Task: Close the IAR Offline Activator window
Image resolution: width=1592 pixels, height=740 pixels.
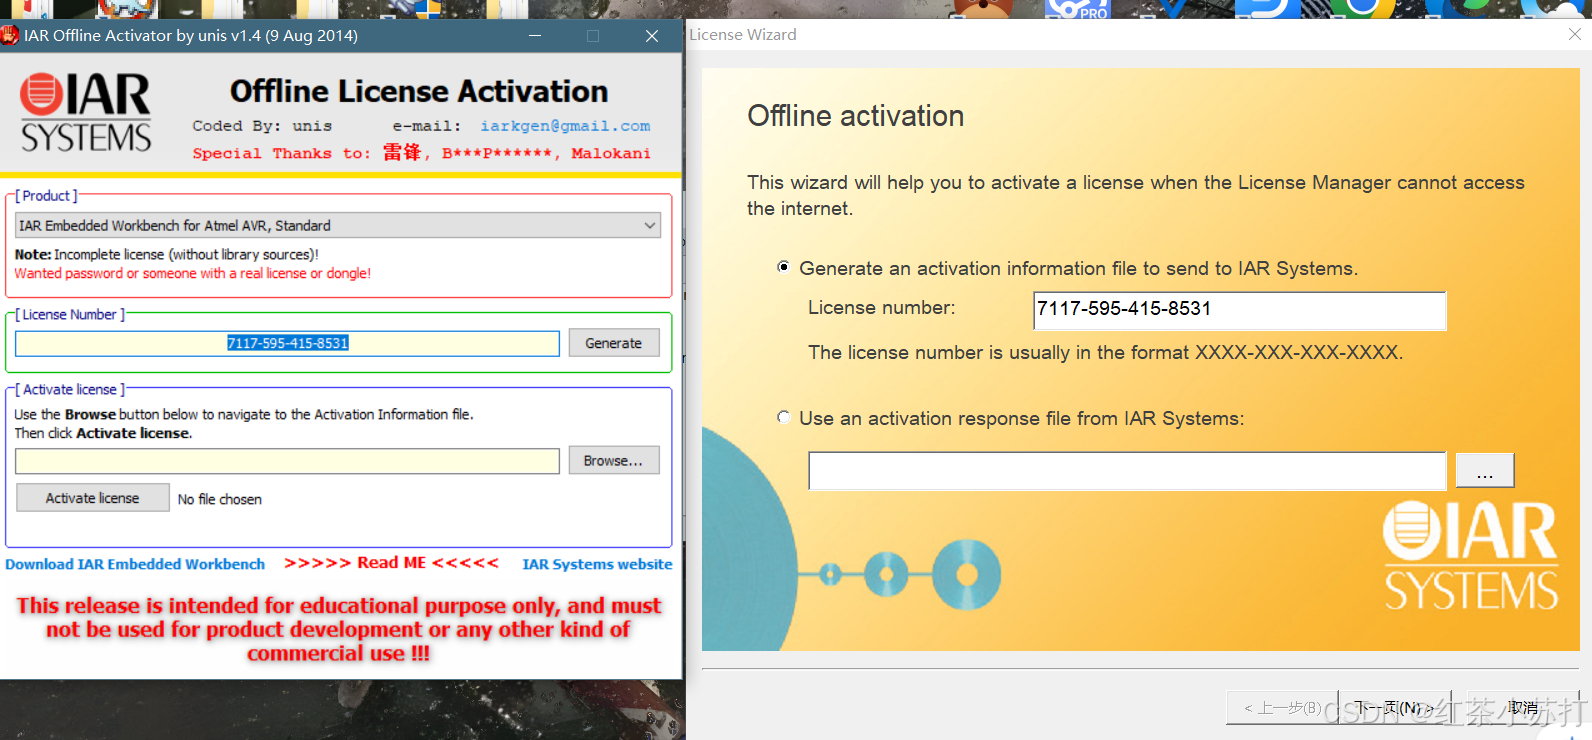Action: tap(652, 36)
